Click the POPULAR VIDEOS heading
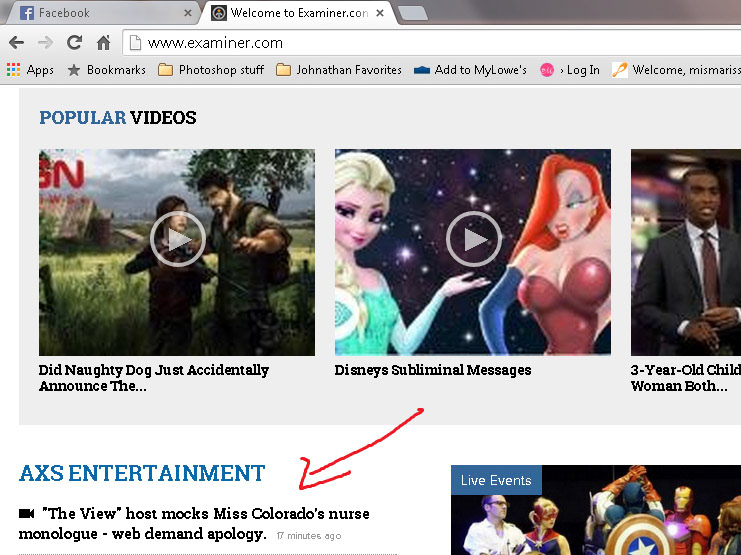Screen dimensions: 741x555 [118, 117]
